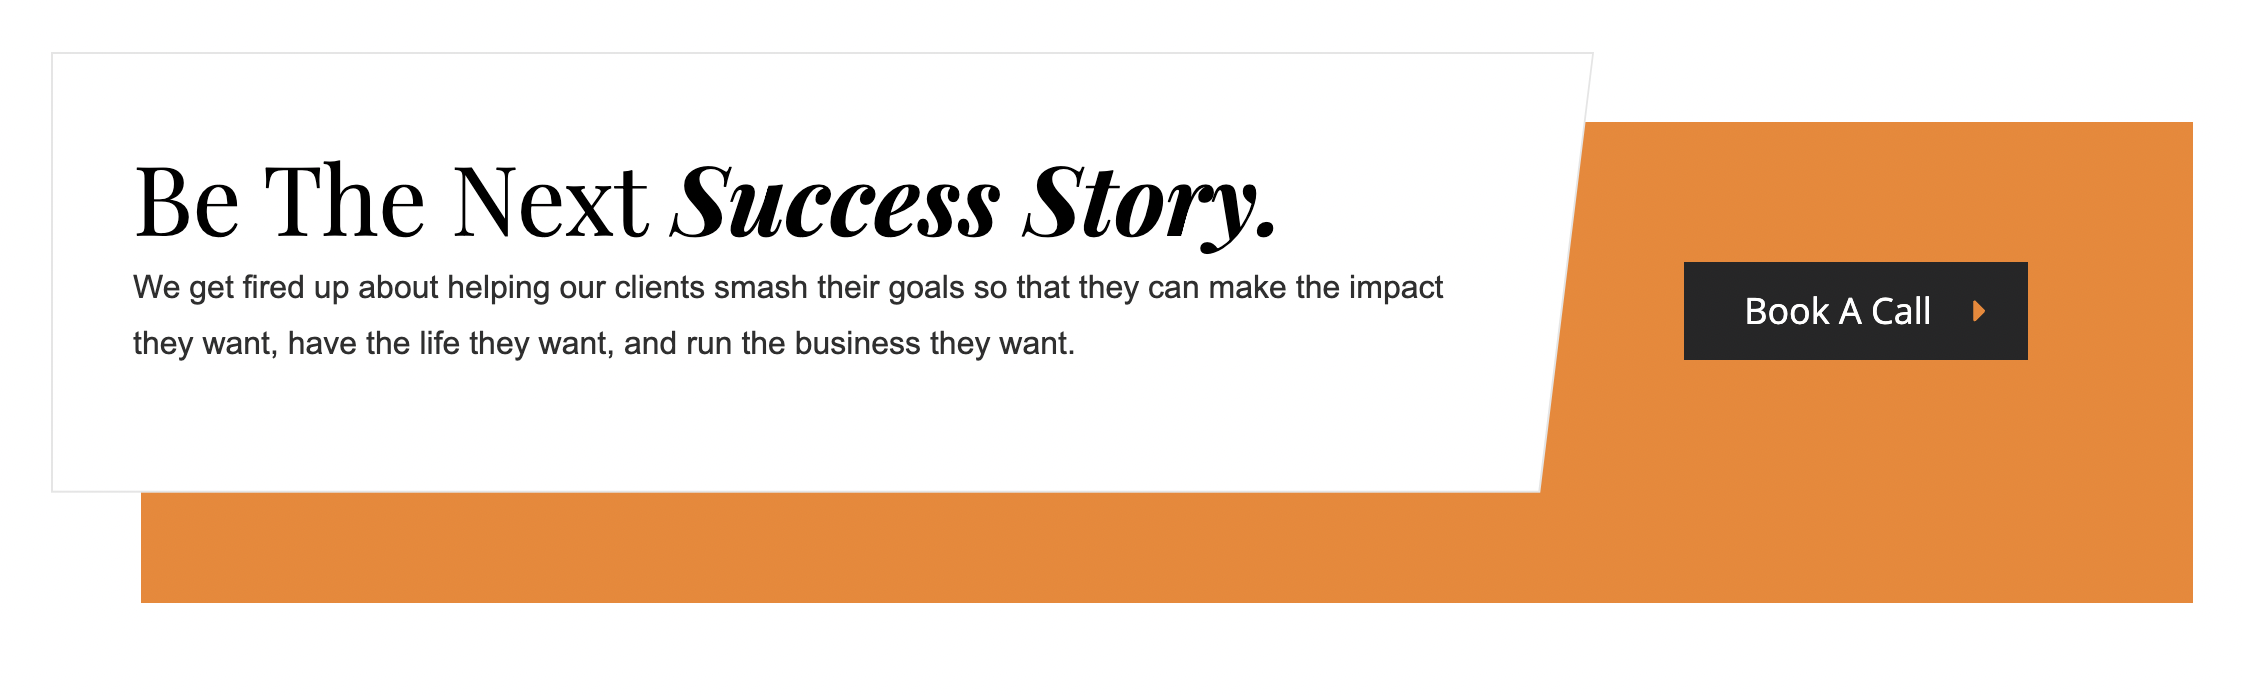This screenshot has height=696, width=2242.
Task: Click the Book A Call button
Action: [1855, 311]
